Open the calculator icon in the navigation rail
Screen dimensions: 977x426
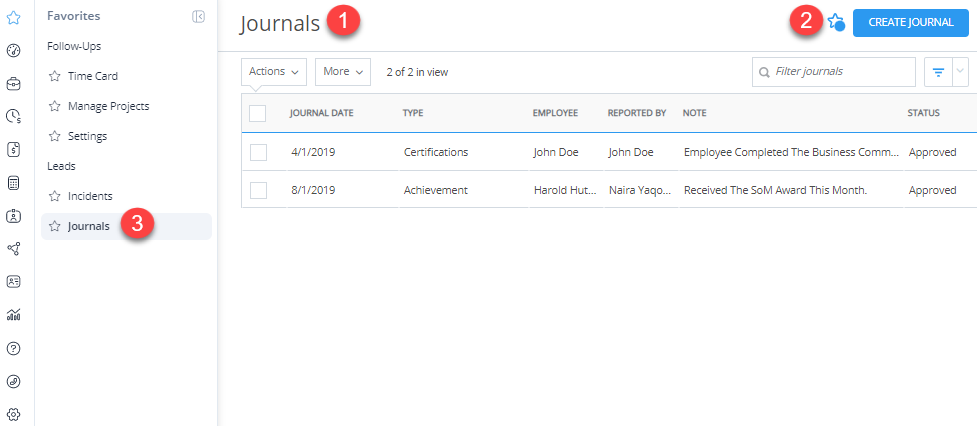click(14, 182)
